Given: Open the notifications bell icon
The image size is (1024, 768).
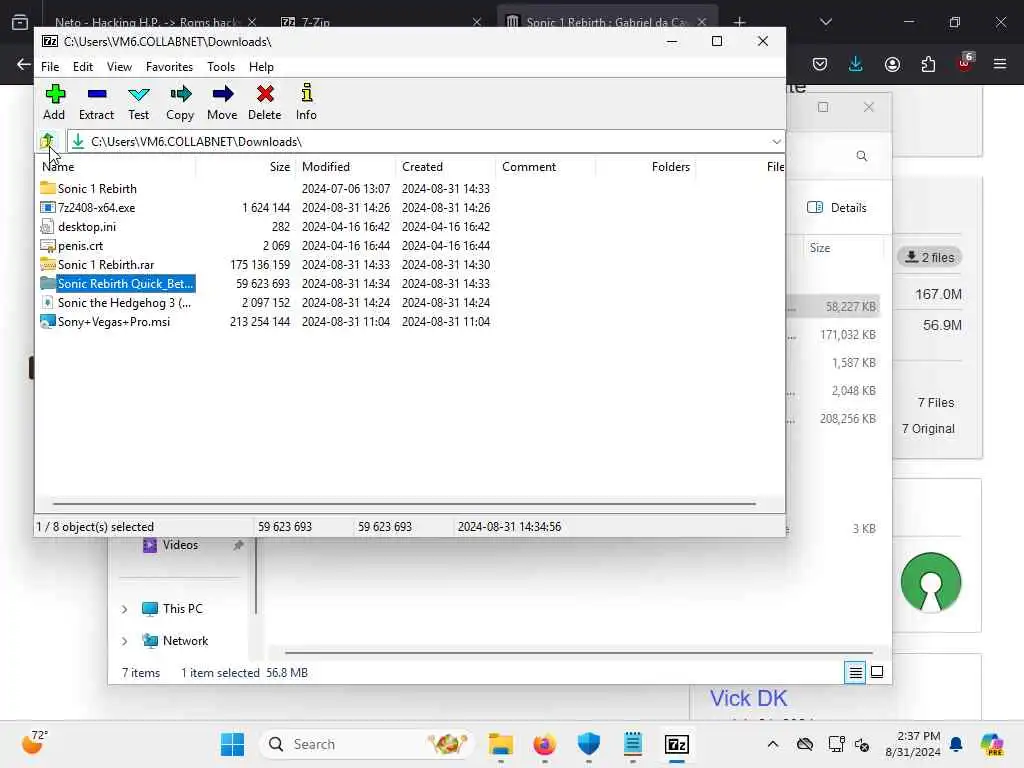Looking at the screenshot, I should (956, 744).
